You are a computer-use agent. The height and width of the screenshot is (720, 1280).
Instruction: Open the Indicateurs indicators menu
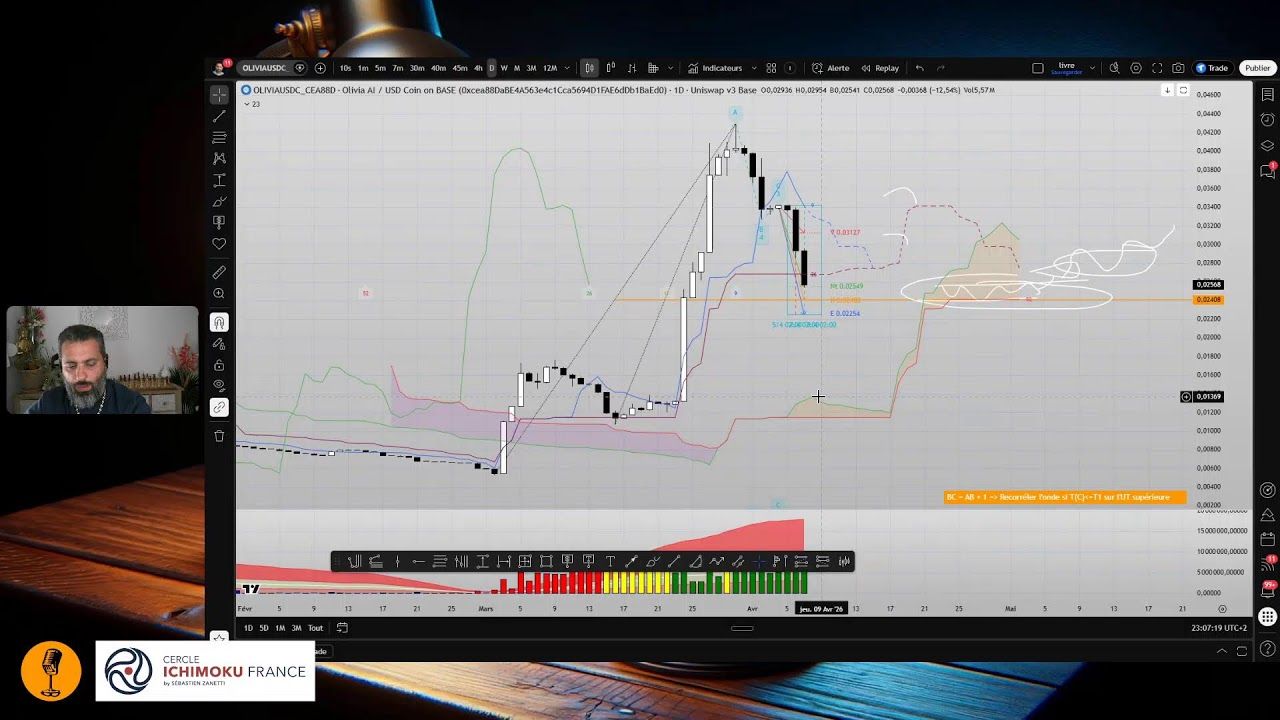(x=715, y=68)
